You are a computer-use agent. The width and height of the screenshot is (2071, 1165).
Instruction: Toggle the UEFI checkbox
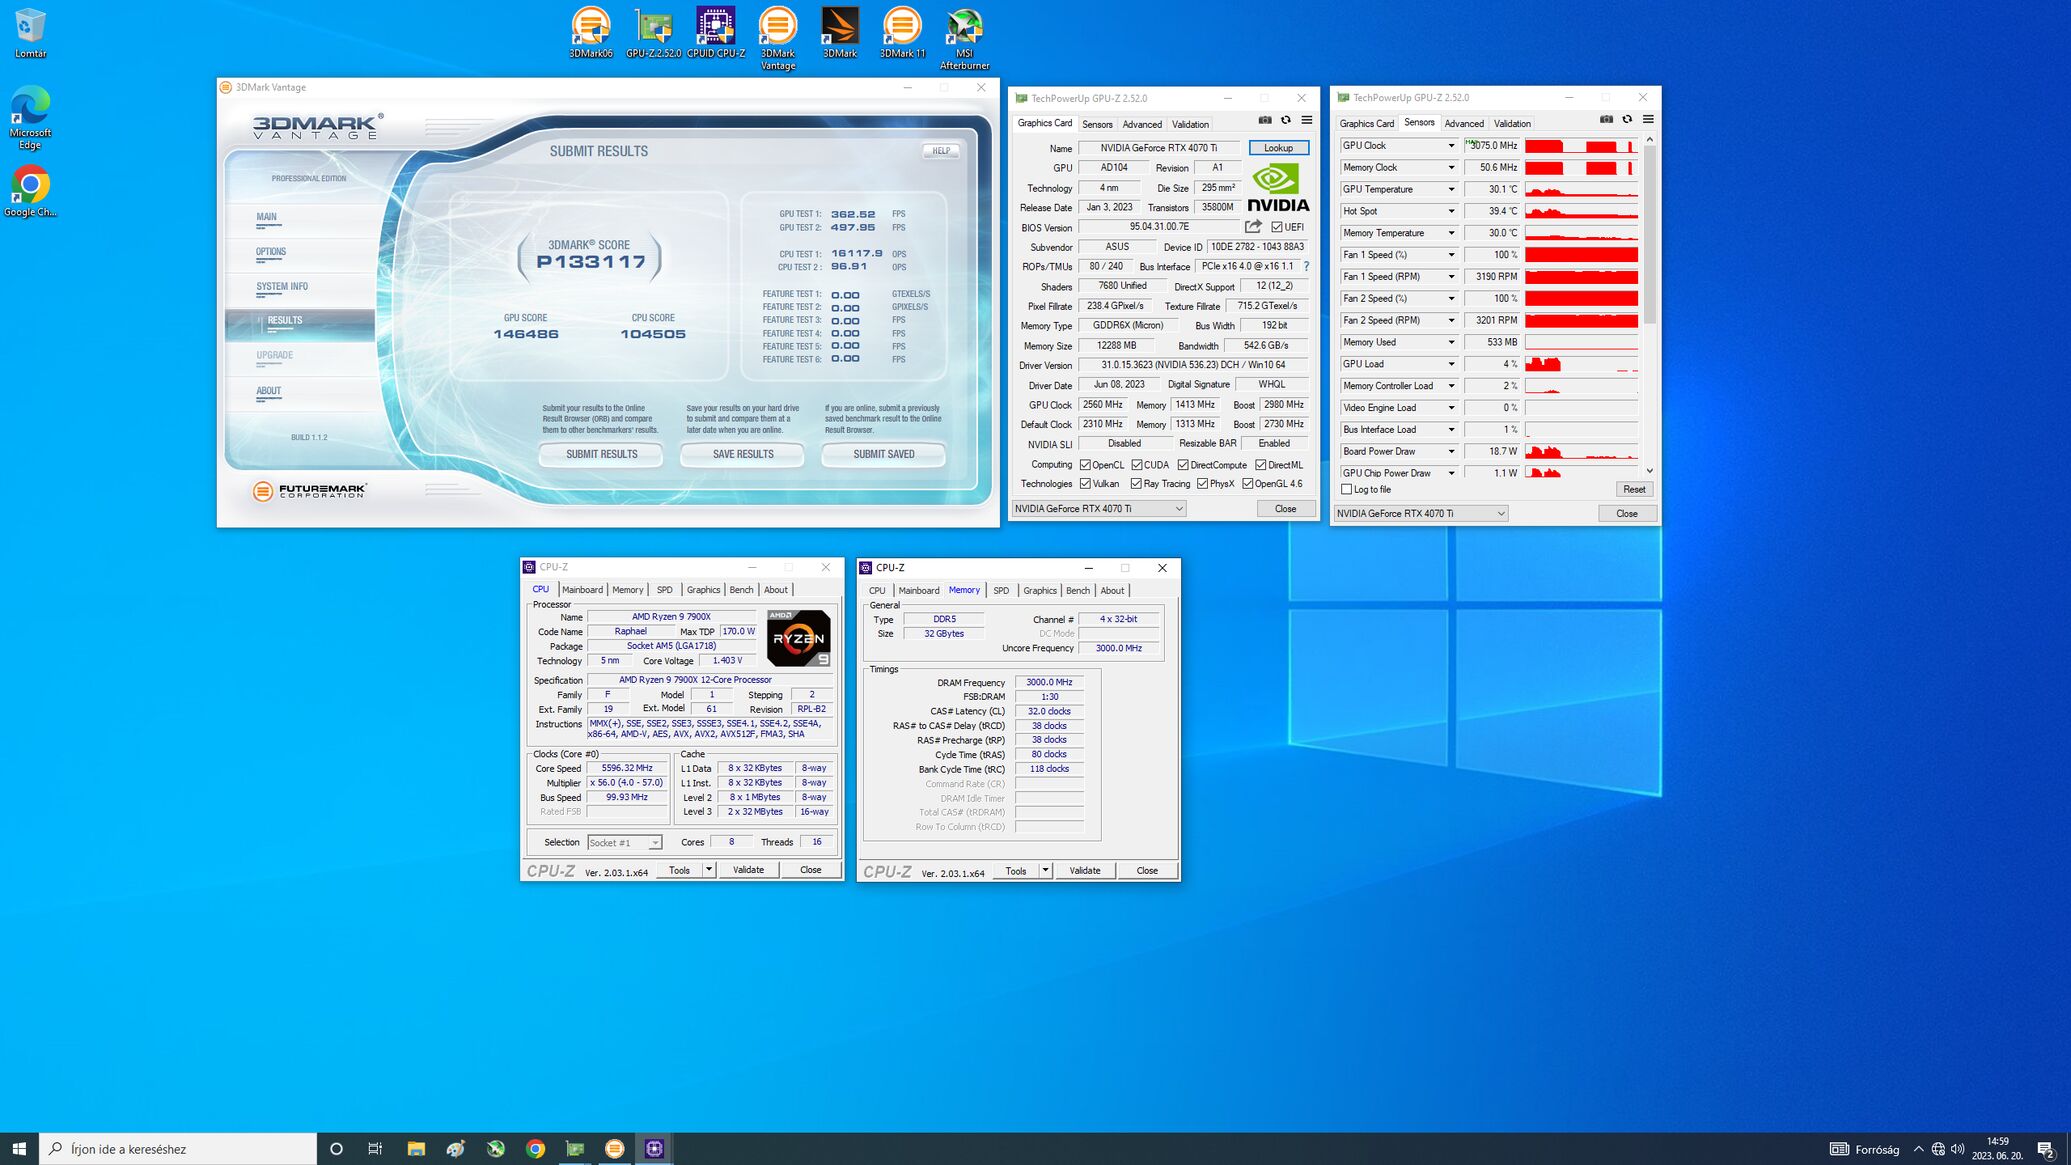click(x=1277, y=227)
